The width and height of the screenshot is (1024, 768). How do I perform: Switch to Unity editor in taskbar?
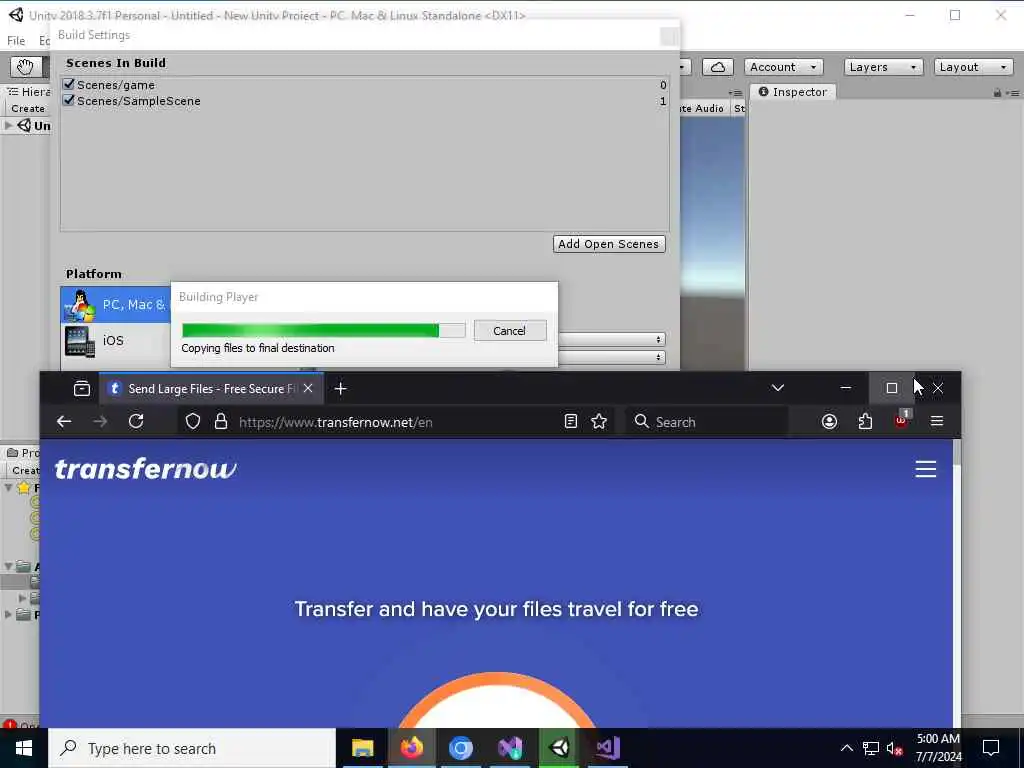point(559,748)
